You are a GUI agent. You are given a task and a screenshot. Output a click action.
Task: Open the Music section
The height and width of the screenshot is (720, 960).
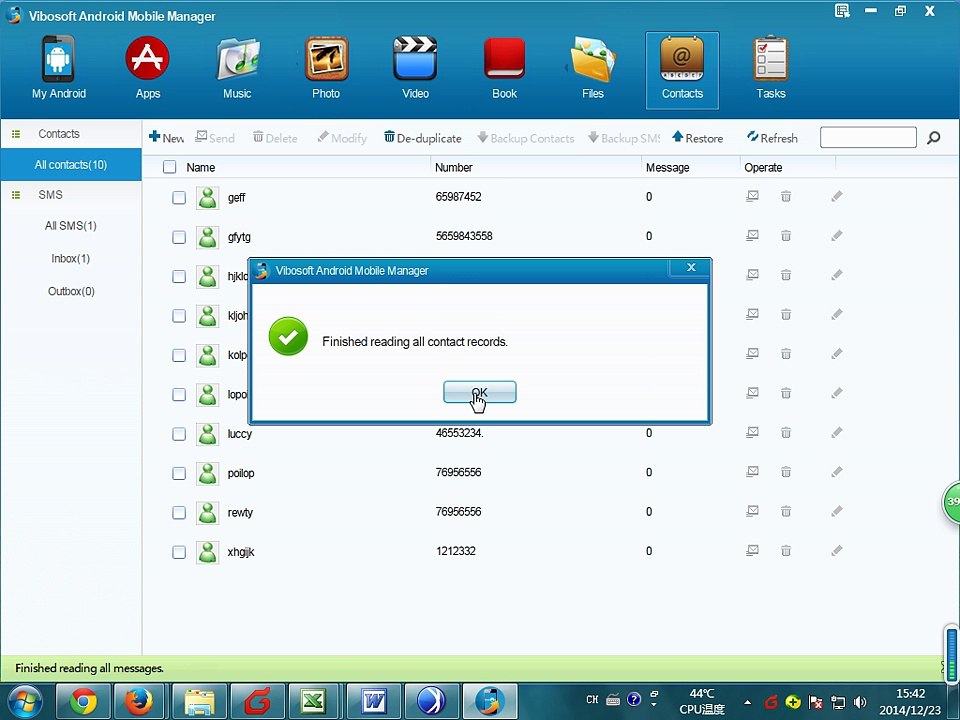tap(237, 69)
